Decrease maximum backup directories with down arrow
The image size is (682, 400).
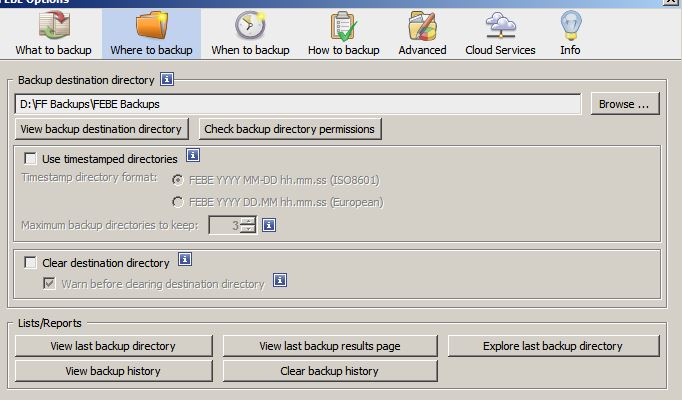click(248, 229)
